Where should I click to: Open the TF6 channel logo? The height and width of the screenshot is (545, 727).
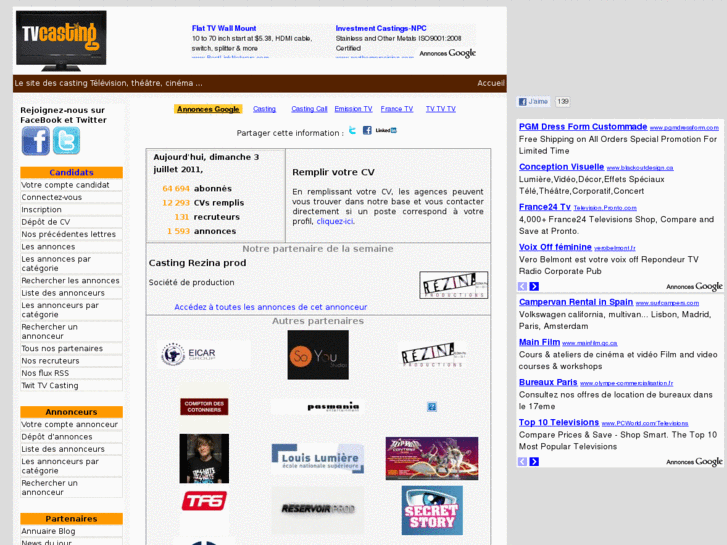click(x=204, y=501)
